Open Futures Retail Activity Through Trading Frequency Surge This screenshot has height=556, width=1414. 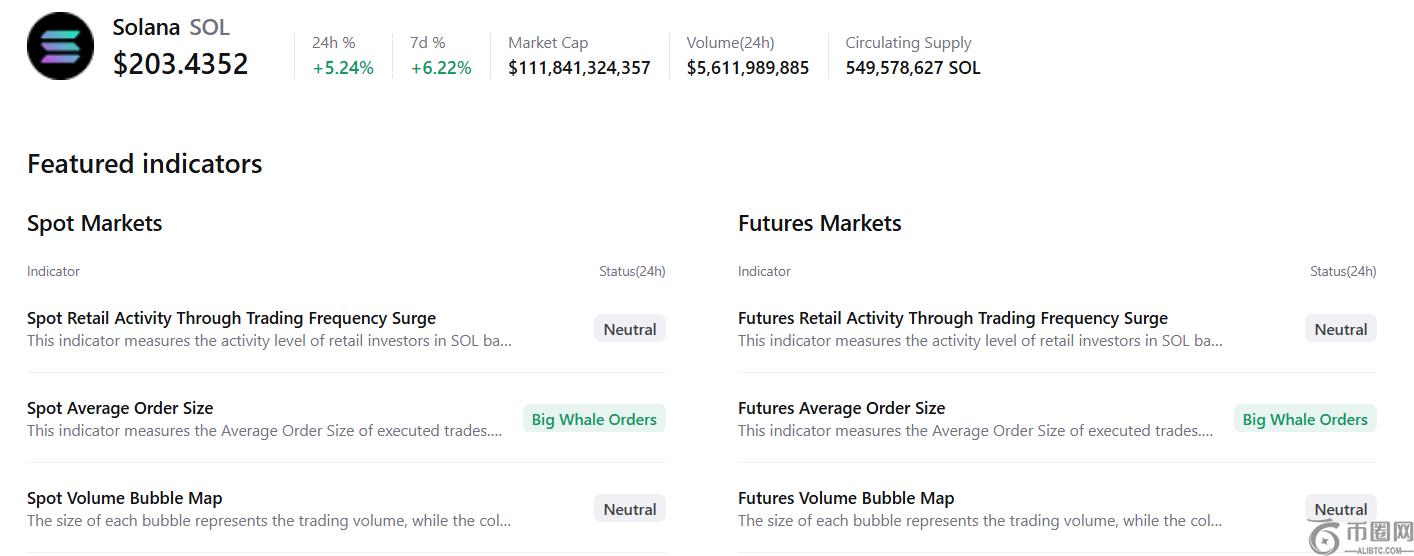tap(952, 318)
